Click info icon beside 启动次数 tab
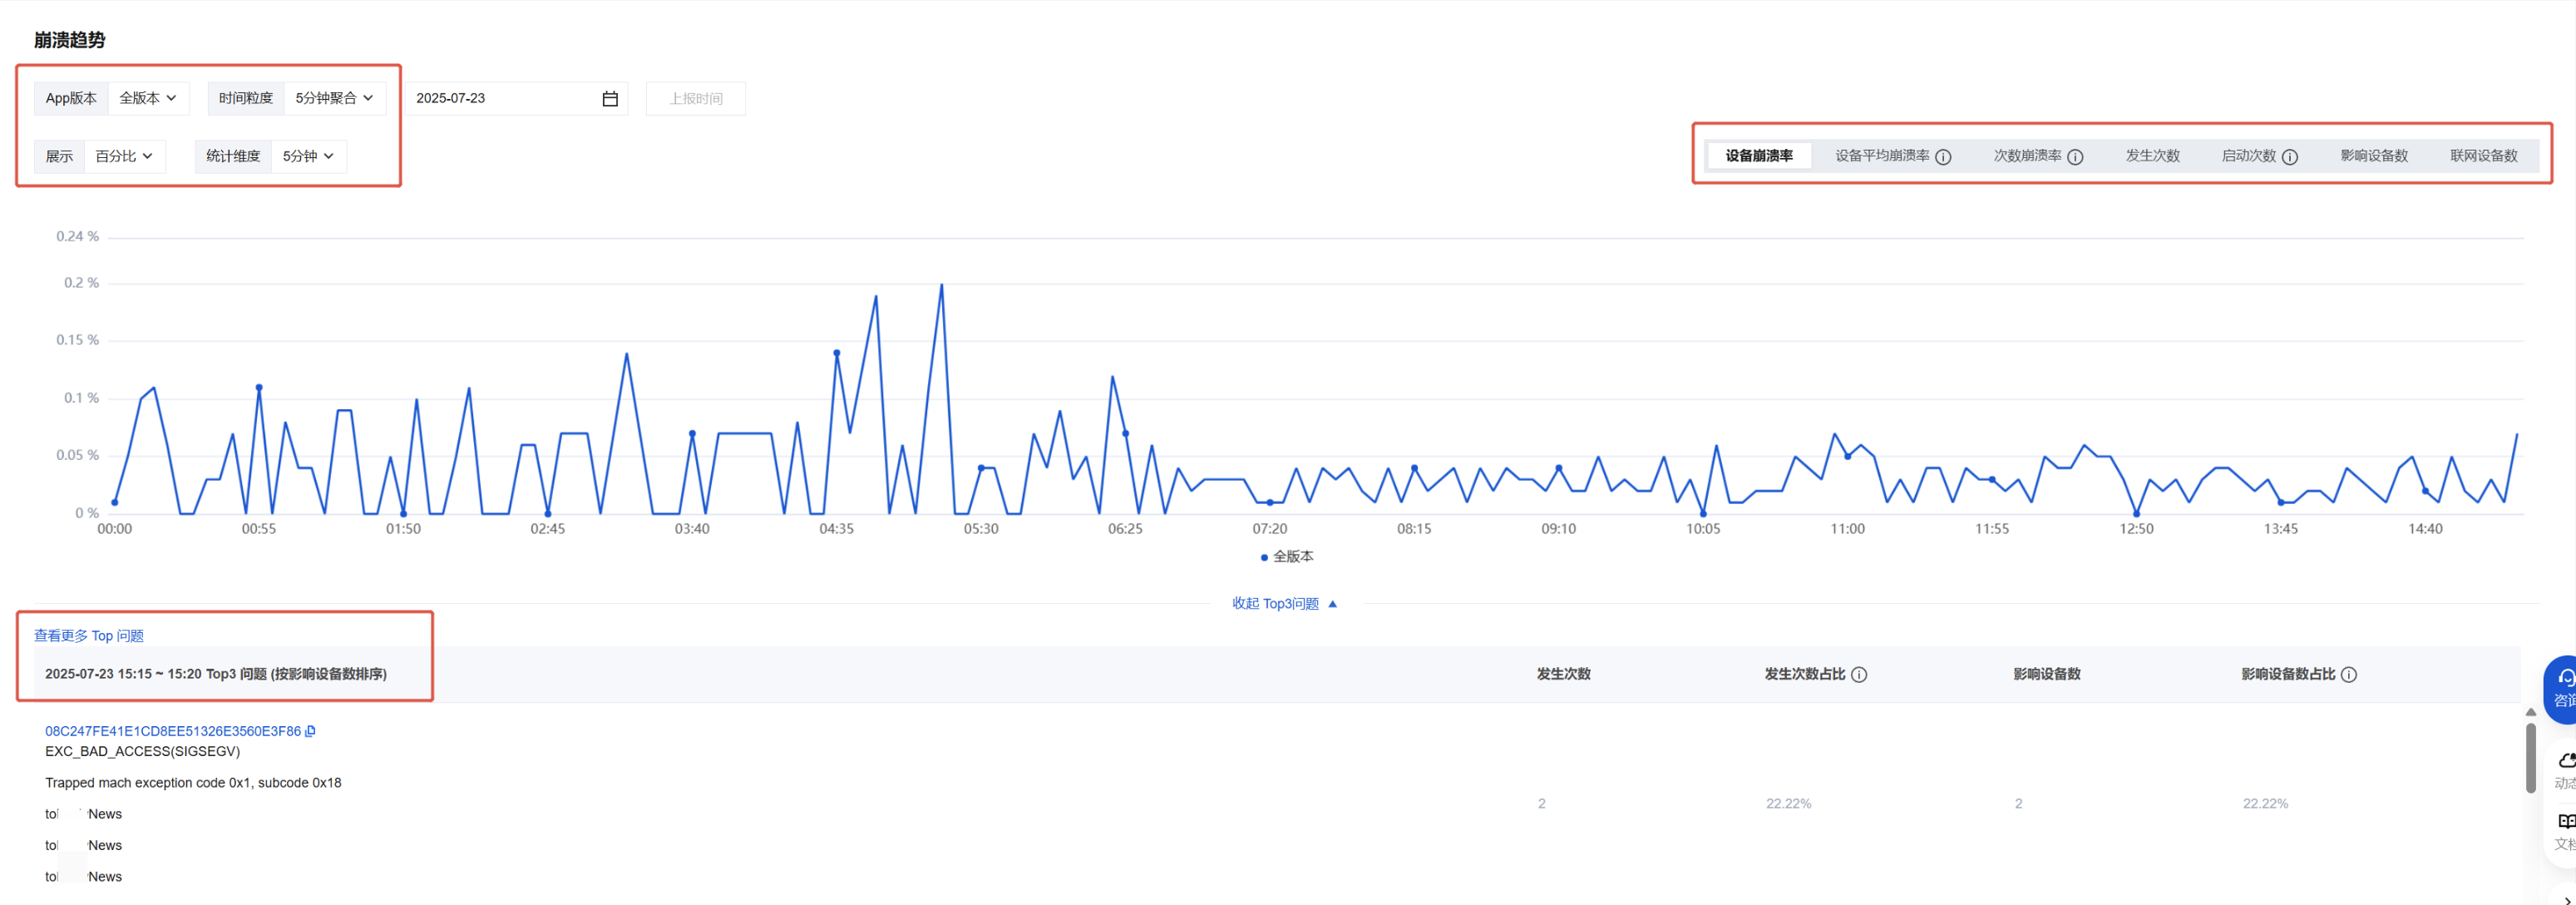This screenshot has width=2576, height=905. coord(2290,157)
